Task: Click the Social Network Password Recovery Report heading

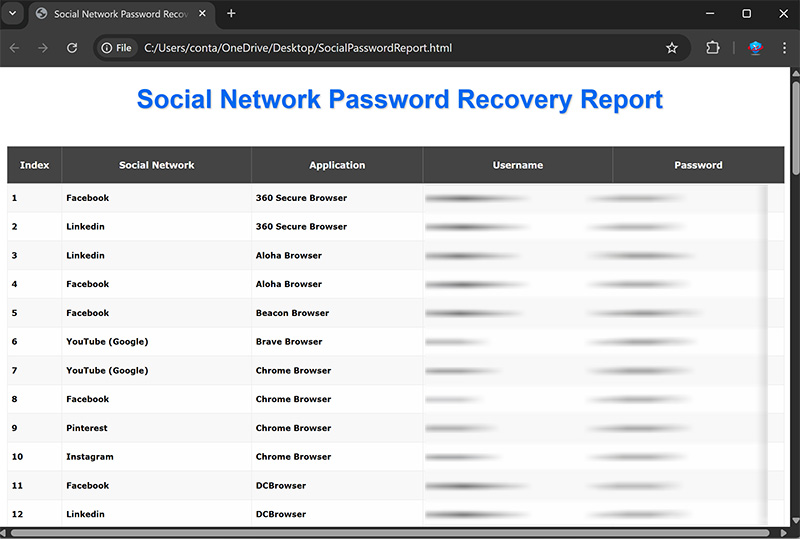Action: click(x=400, y=100)
